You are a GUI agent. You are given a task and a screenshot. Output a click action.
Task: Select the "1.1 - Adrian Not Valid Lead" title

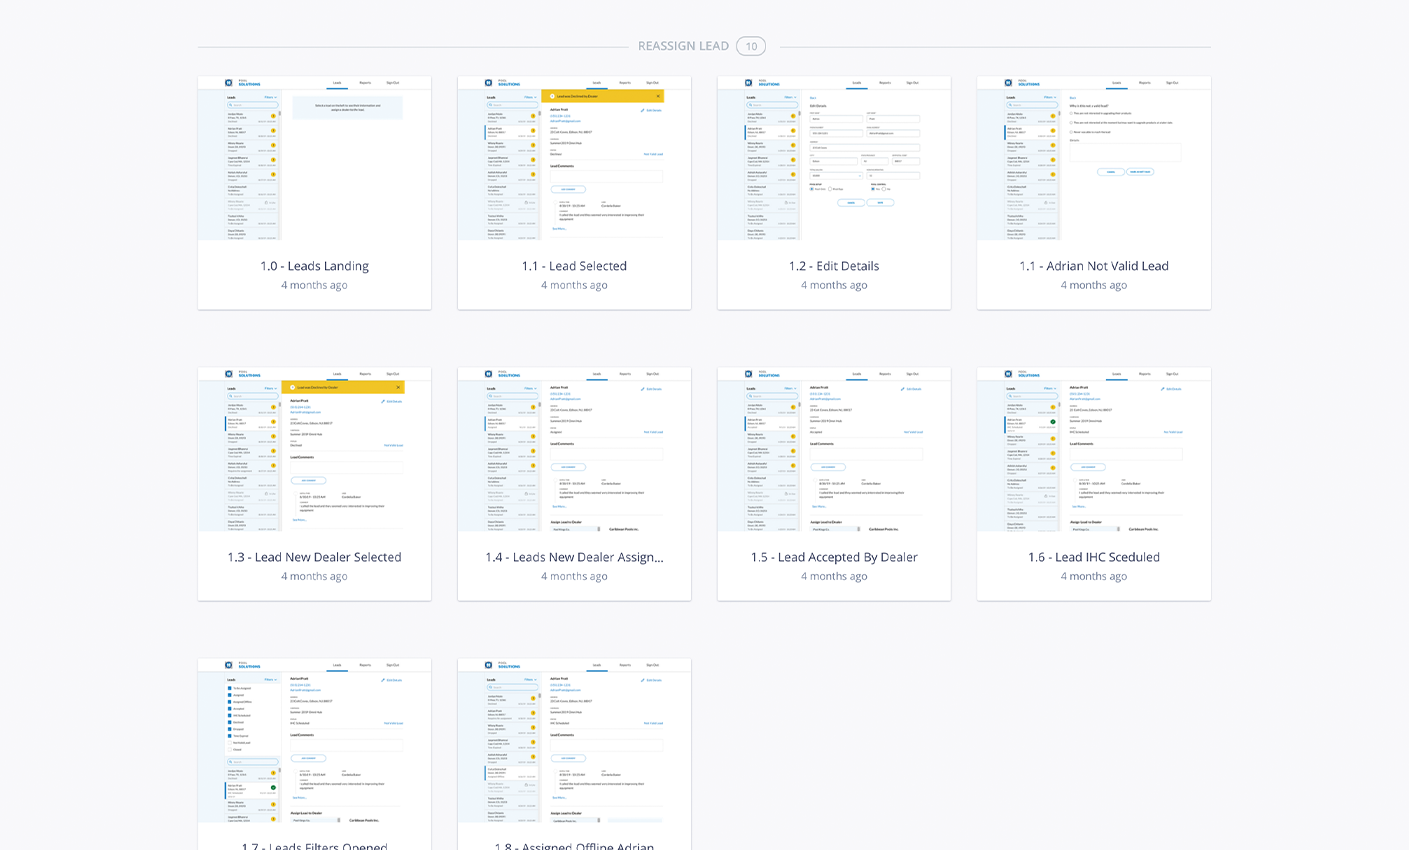pyautogui.click(x=1094, y=266)
